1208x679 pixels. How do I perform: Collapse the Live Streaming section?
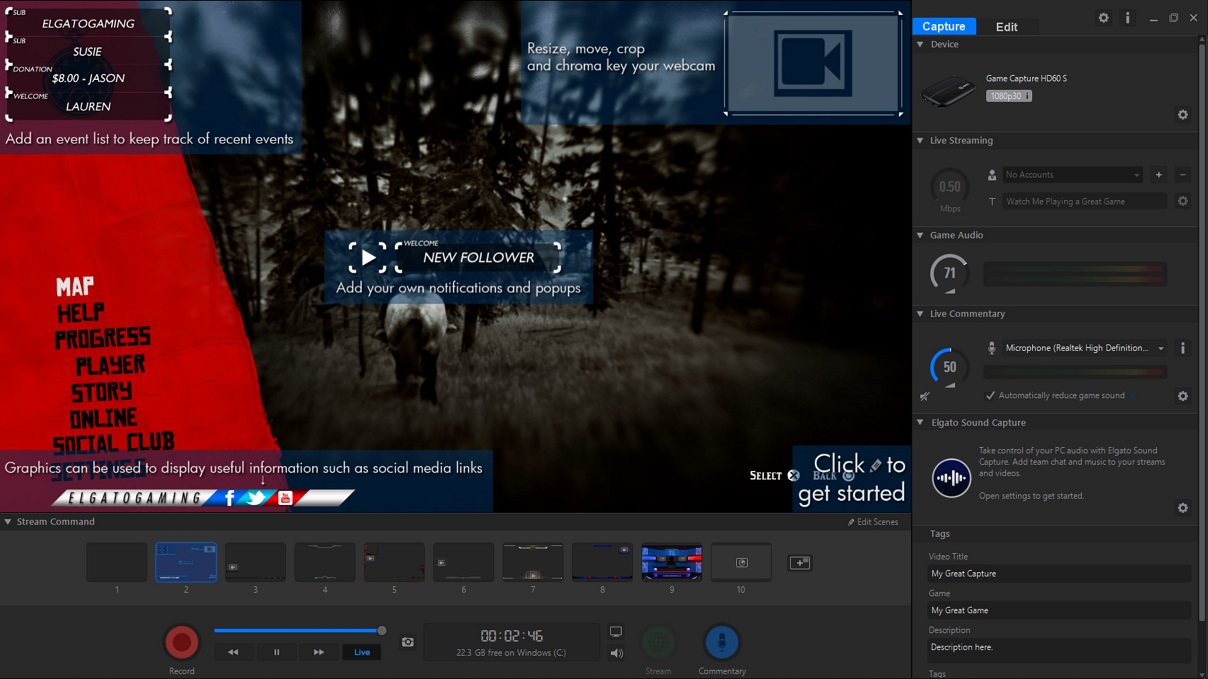(920, 141)
